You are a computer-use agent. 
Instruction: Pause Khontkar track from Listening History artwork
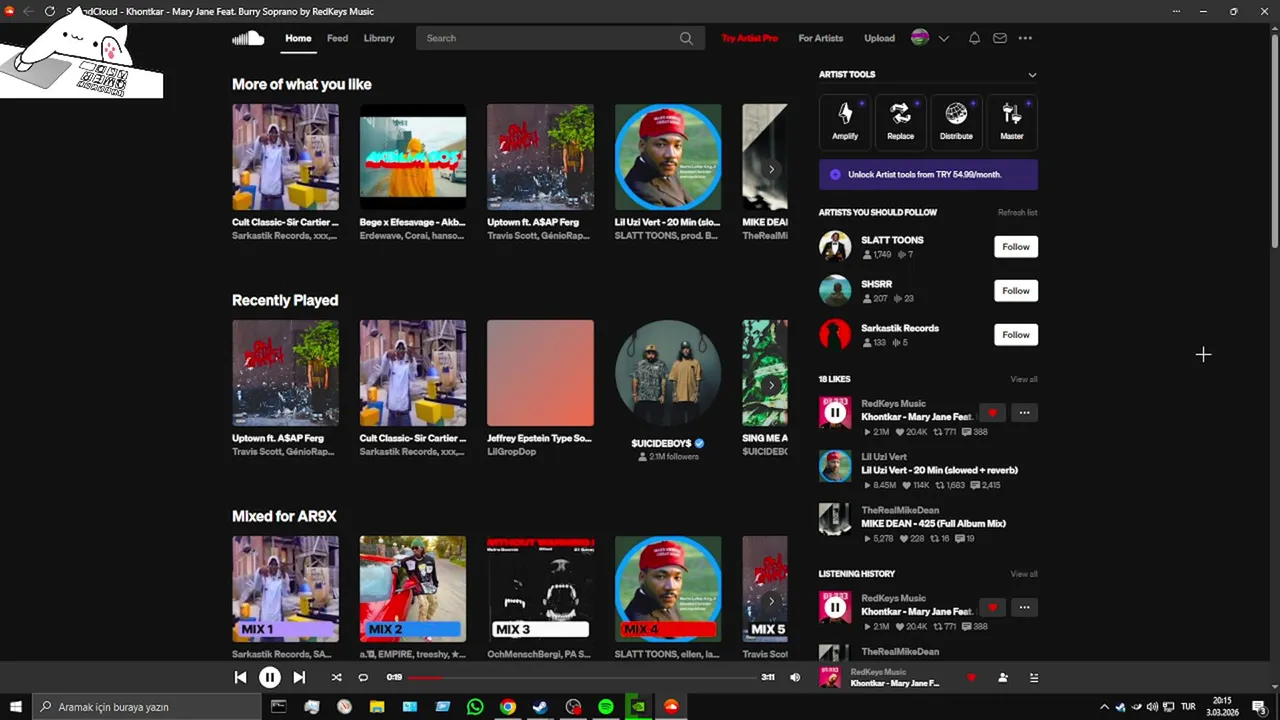[835, 607]
